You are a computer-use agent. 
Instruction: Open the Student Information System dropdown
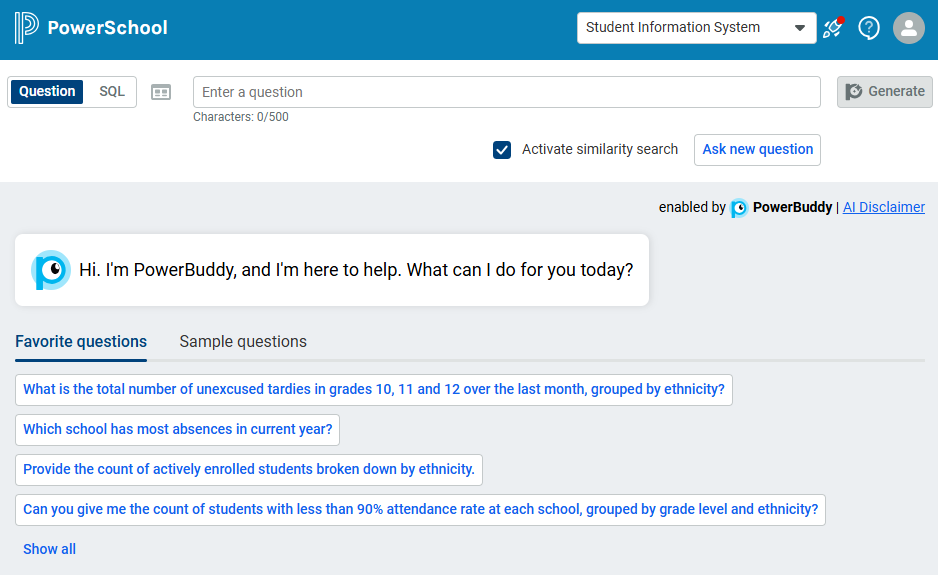696,28
